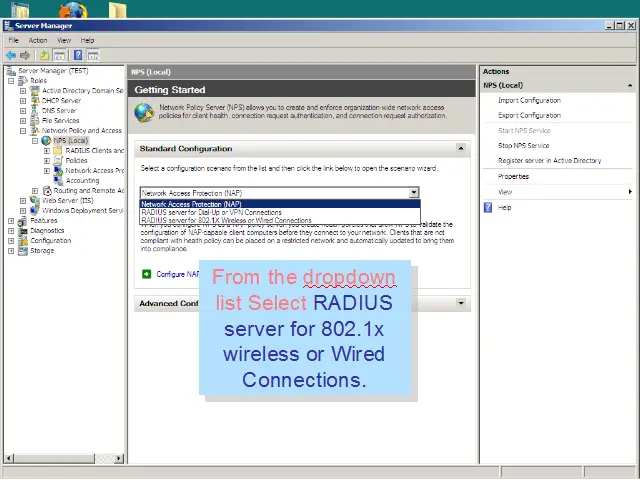
Task: Click the Network Access Protection node icon
Action: coord(58,171)
